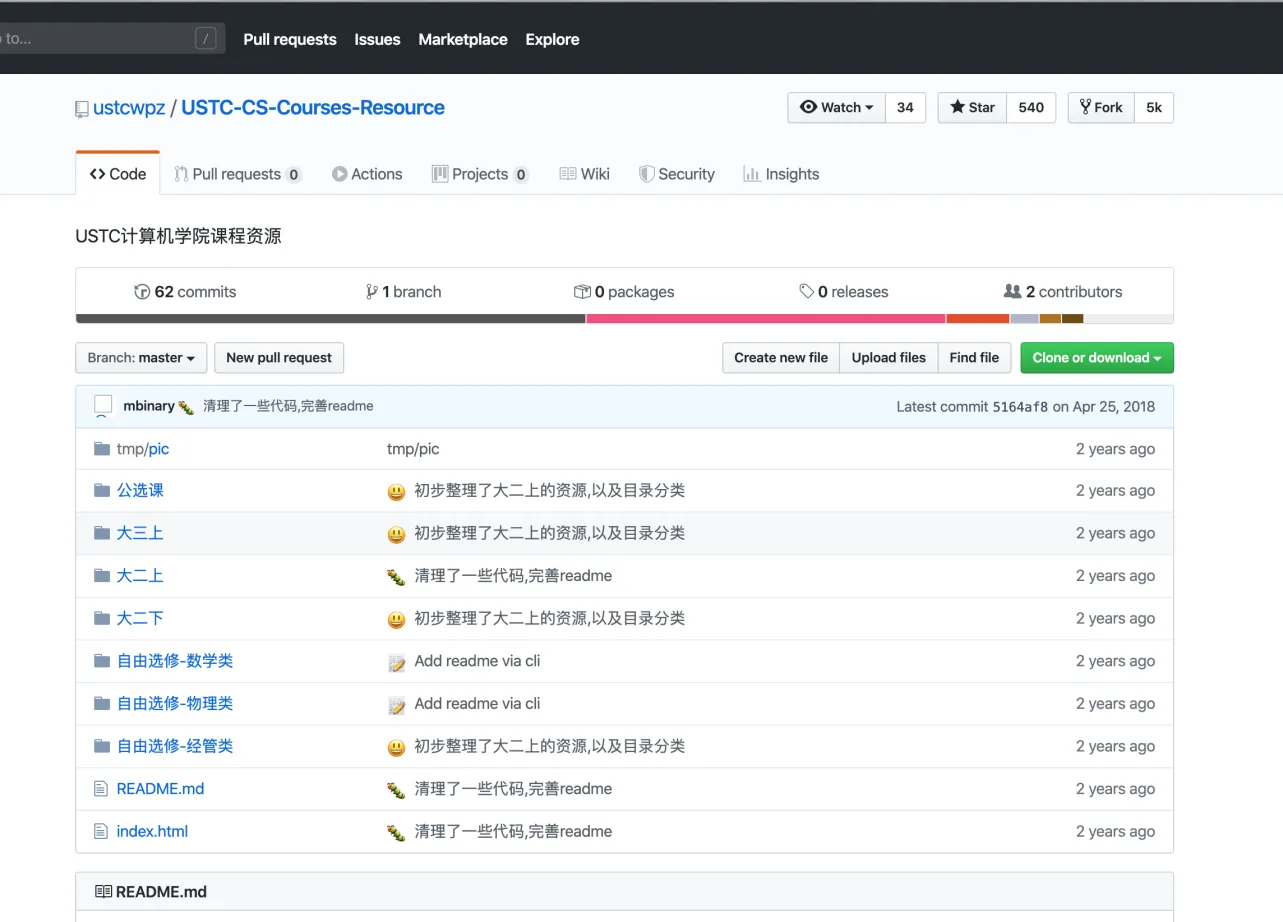This screenshot has height=922, width=1283.
Task: Click the commits clock icon
Action: coord(142,292)
